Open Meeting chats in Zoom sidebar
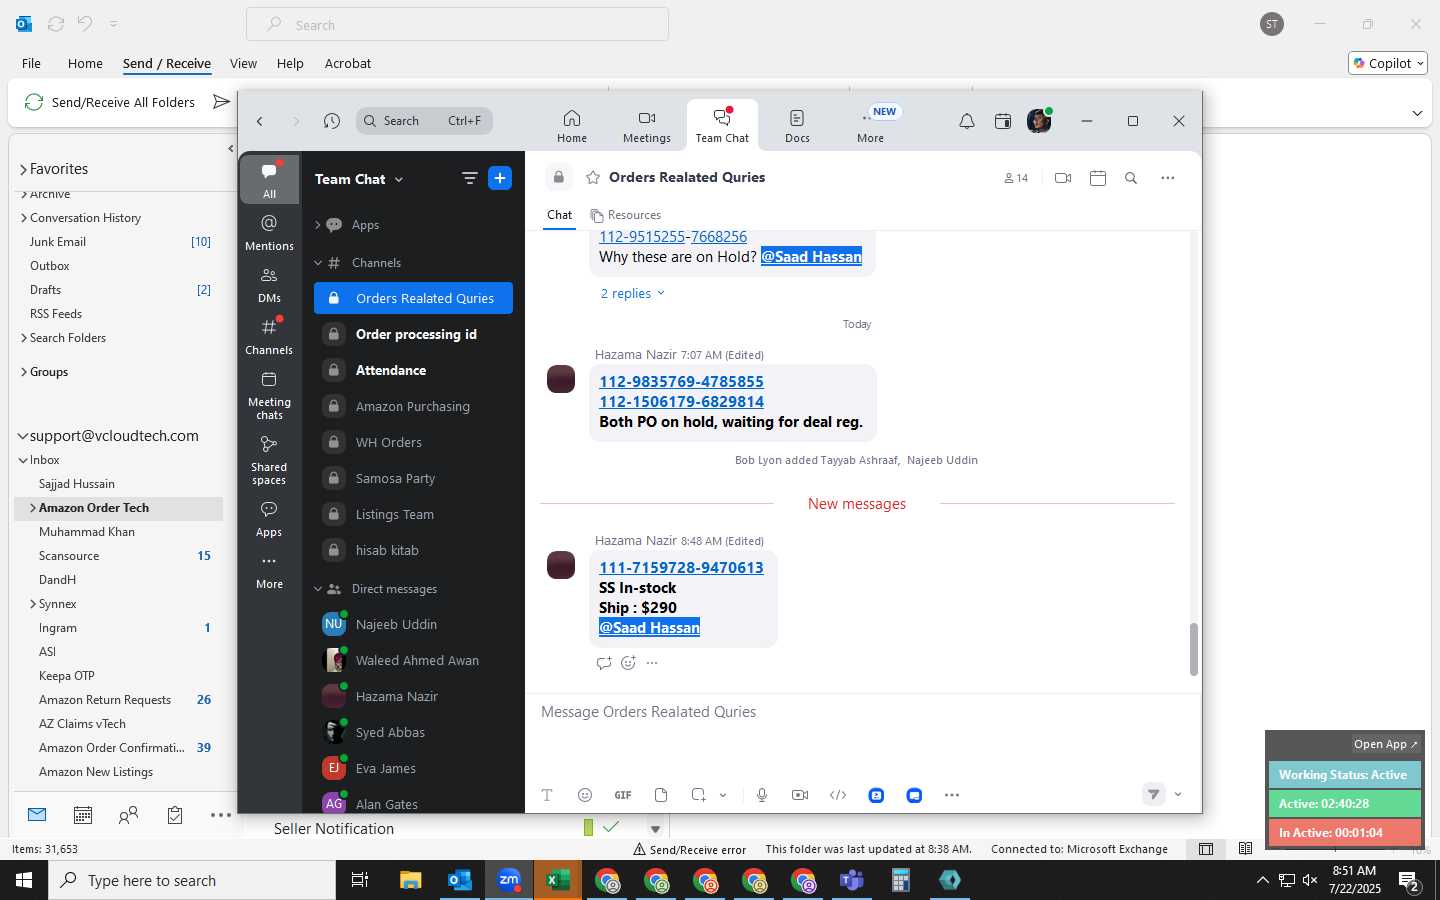 tap(269, 395)
